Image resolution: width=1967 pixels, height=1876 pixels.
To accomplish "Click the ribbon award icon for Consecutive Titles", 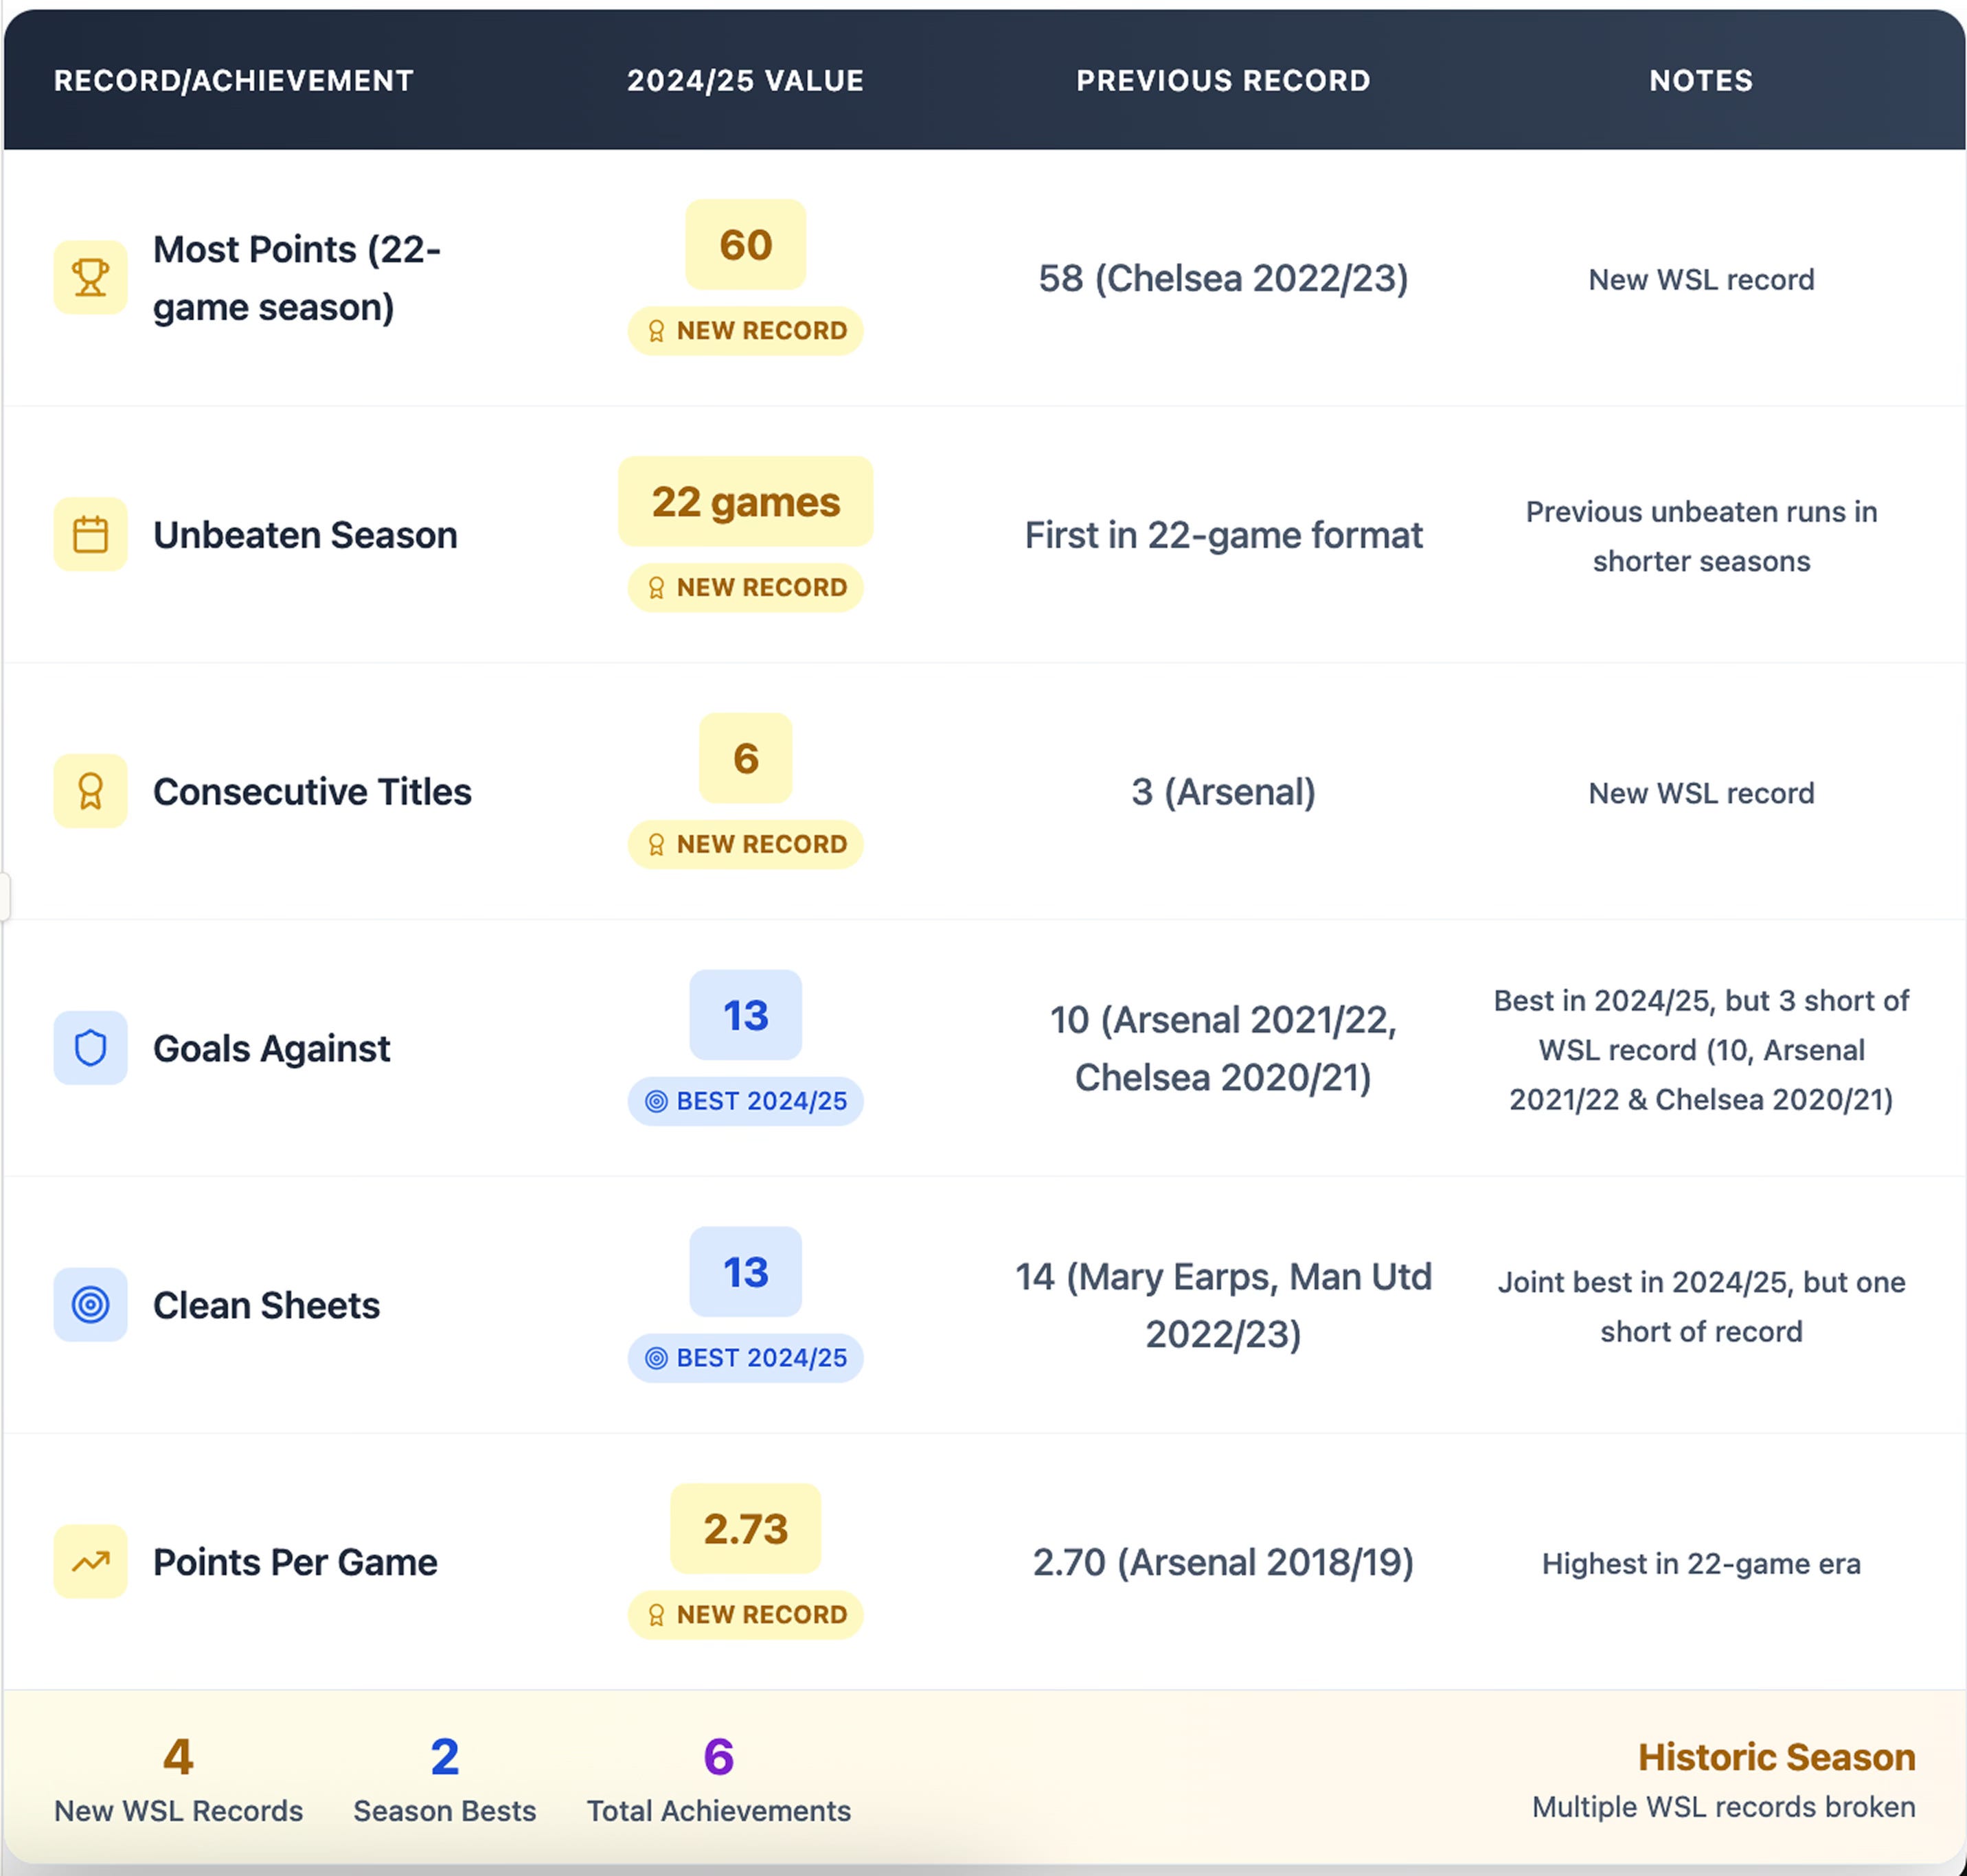I will coord(90,791).
